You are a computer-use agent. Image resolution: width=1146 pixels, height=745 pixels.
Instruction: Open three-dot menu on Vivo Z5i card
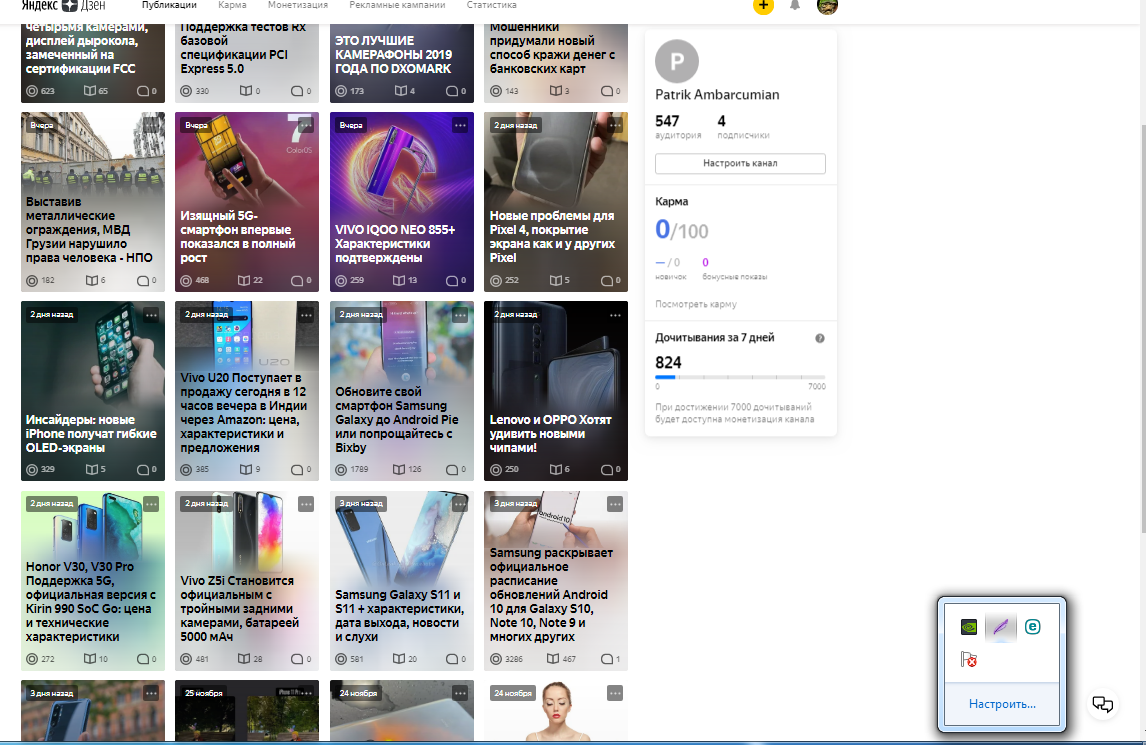click(306, 504)
